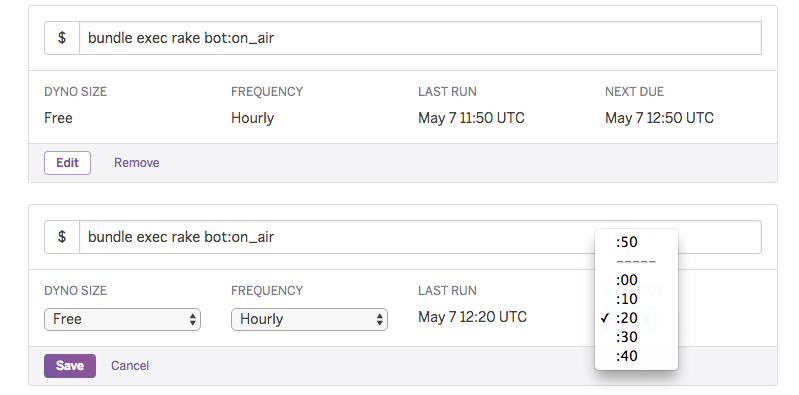Remove the first scheduled job

[x=137, y=163]
